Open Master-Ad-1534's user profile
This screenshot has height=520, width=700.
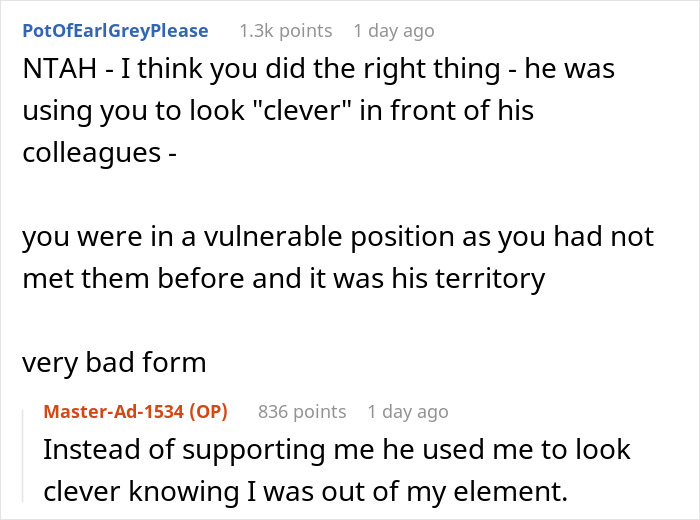click(119, 411)
